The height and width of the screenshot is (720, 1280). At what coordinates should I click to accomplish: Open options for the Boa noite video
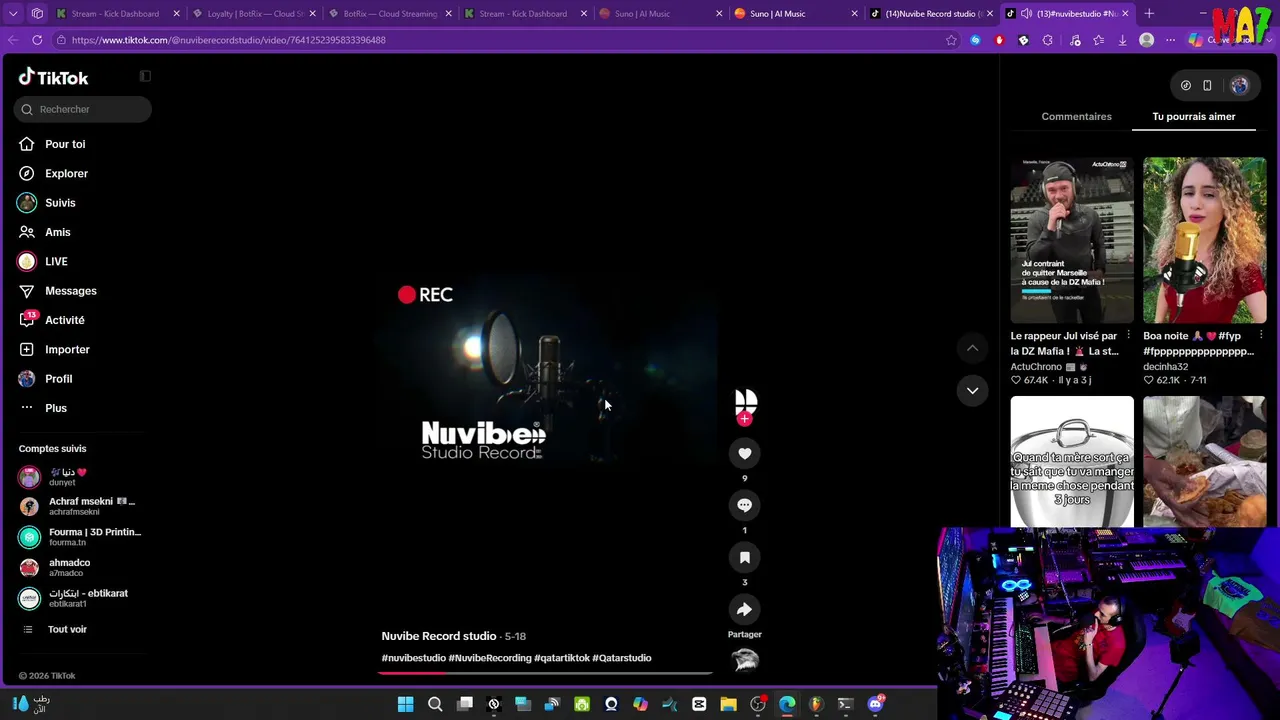coord(1261,335)
